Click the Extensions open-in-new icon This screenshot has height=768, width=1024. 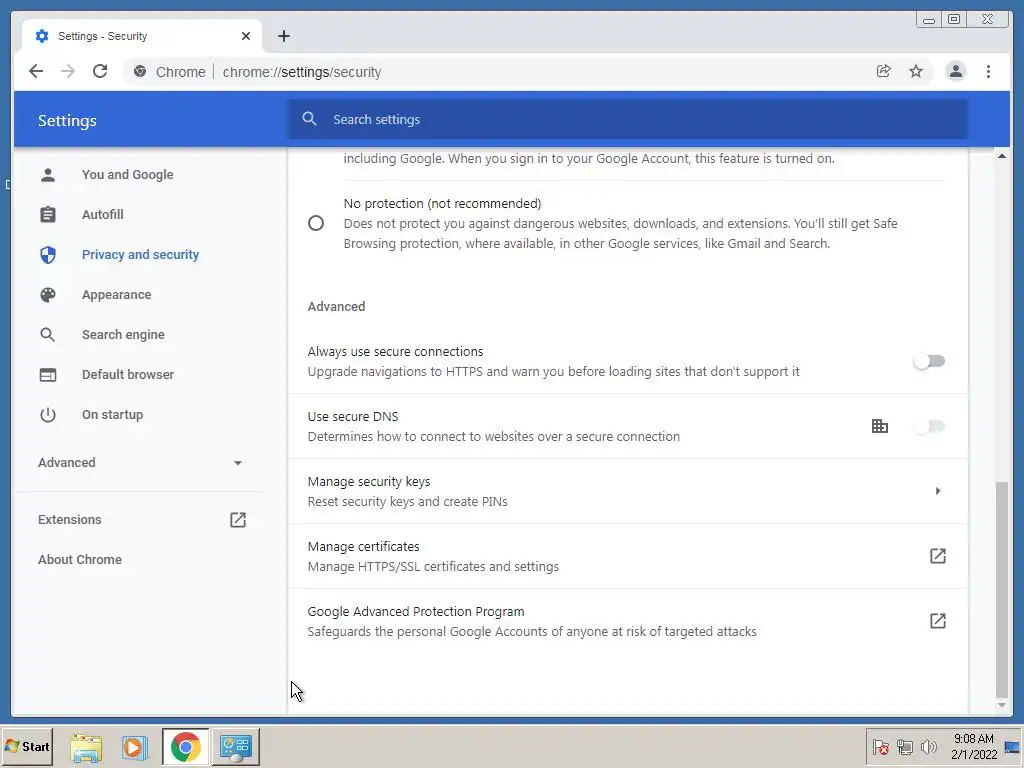pos(238,520)
